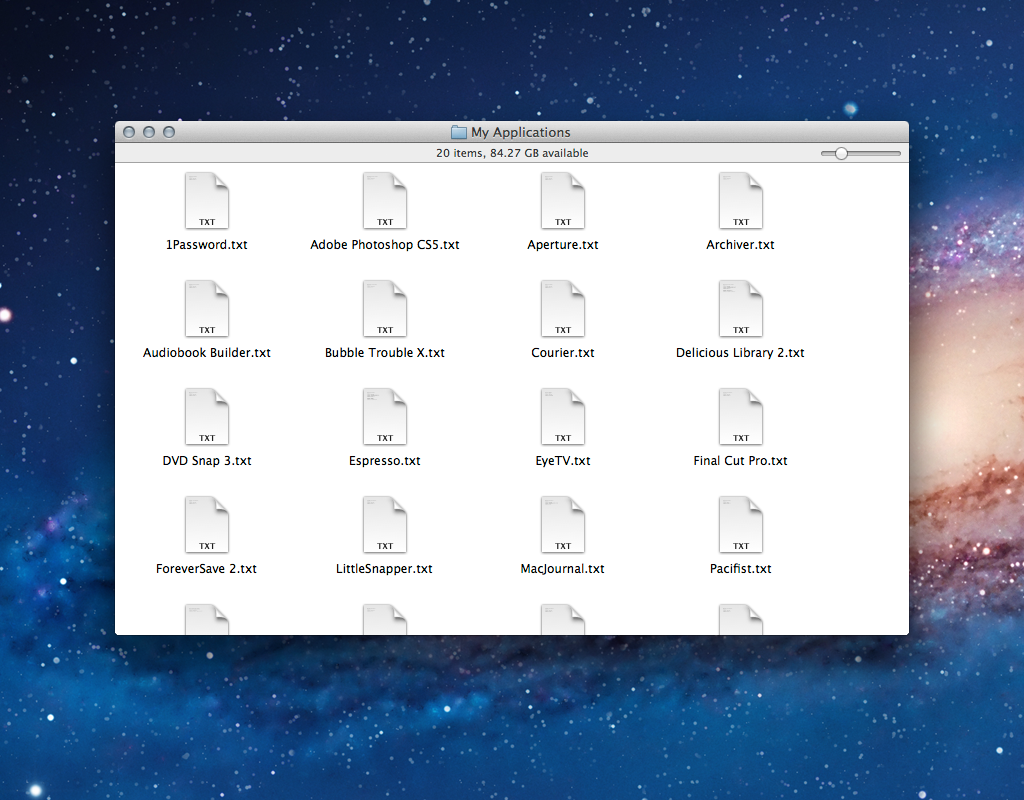Click the Espresso.txt filename label
Image resolution: width=1024 pixels, height=800 pixels.
tap(385, 461)
